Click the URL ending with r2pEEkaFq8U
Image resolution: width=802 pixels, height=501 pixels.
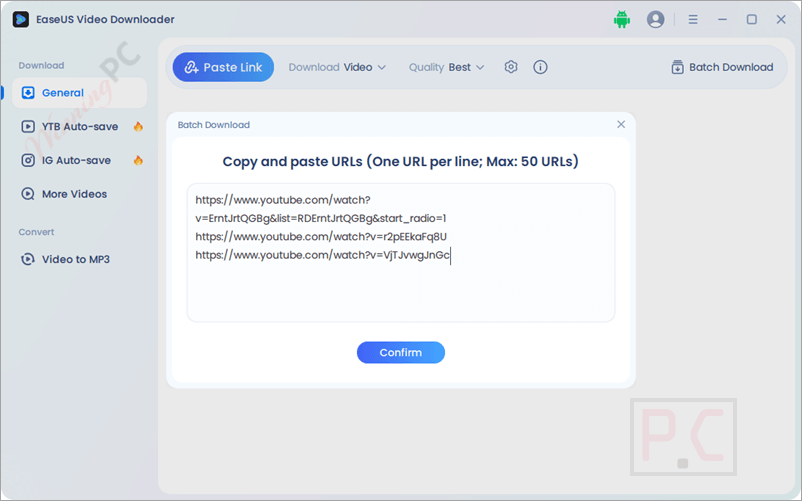pyautogui.click(x=321, y=237)
